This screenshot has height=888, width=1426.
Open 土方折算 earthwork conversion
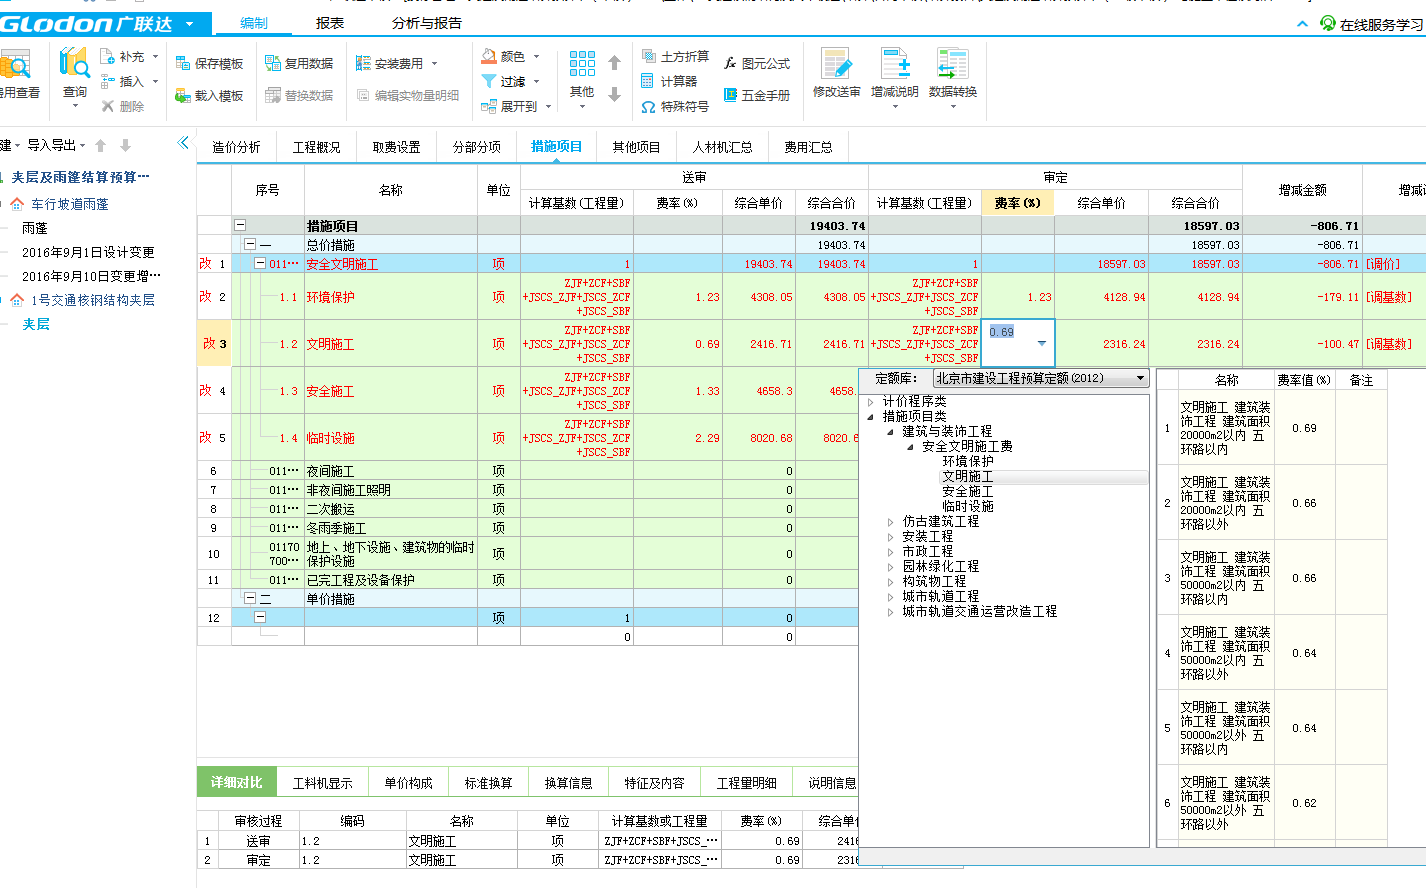pos(675,57)
